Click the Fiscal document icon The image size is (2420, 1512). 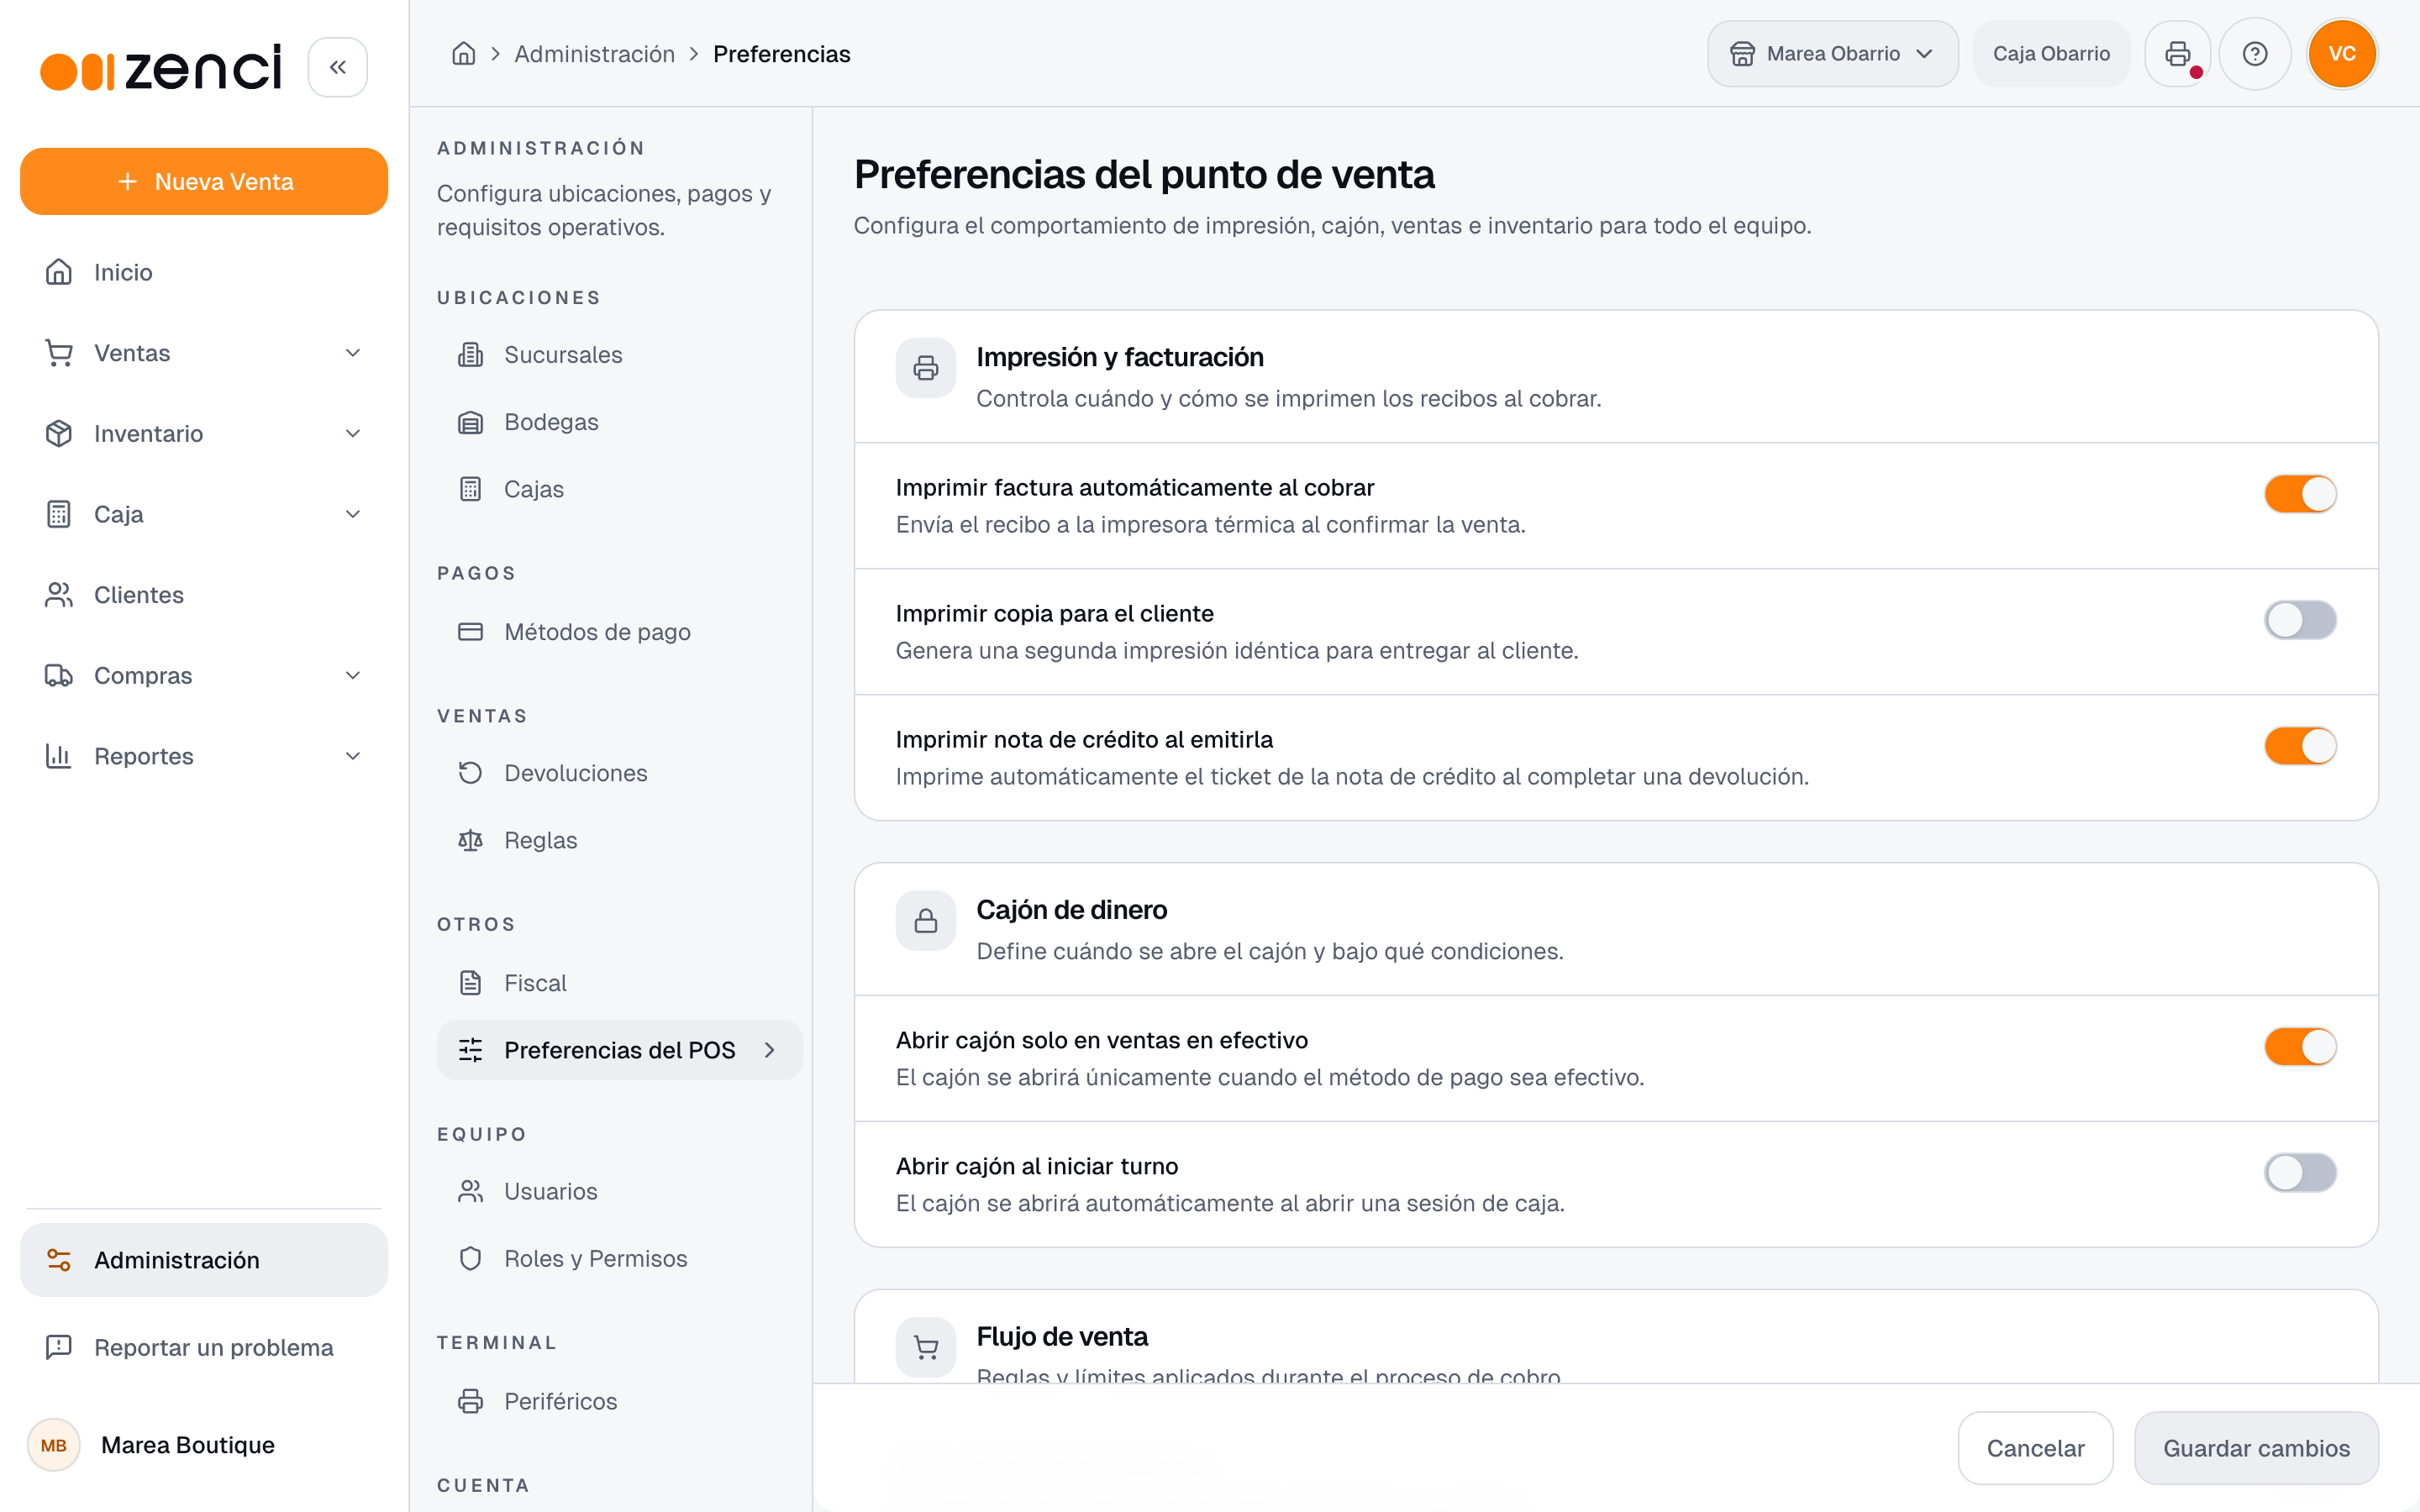470,983
